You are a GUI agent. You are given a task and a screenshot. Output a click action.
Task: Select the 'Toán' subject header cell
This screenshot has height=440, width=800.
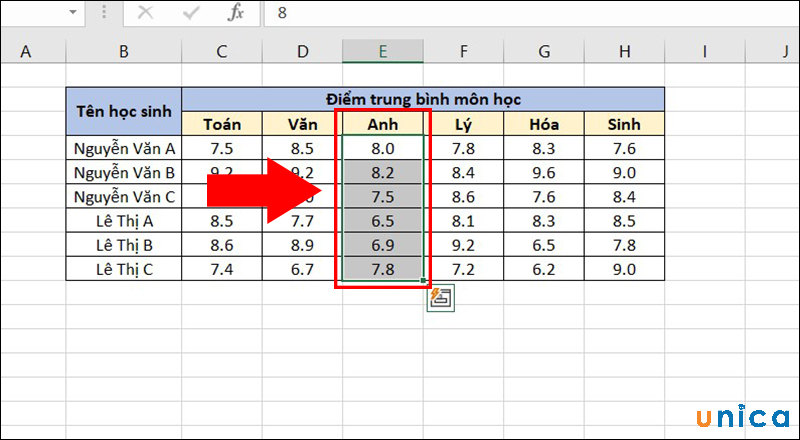pos(222,124)
